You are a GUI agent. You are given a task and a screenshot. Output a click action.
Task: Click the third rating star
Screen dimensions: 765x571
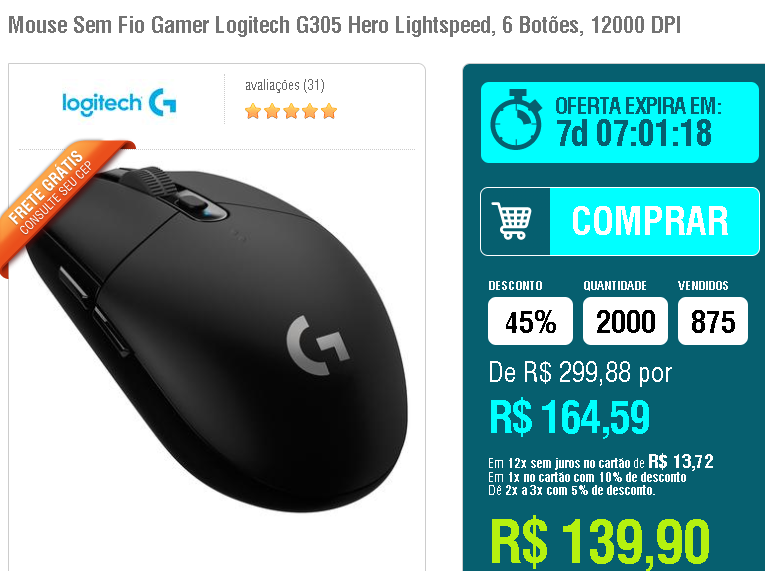[x=291, y=111]
